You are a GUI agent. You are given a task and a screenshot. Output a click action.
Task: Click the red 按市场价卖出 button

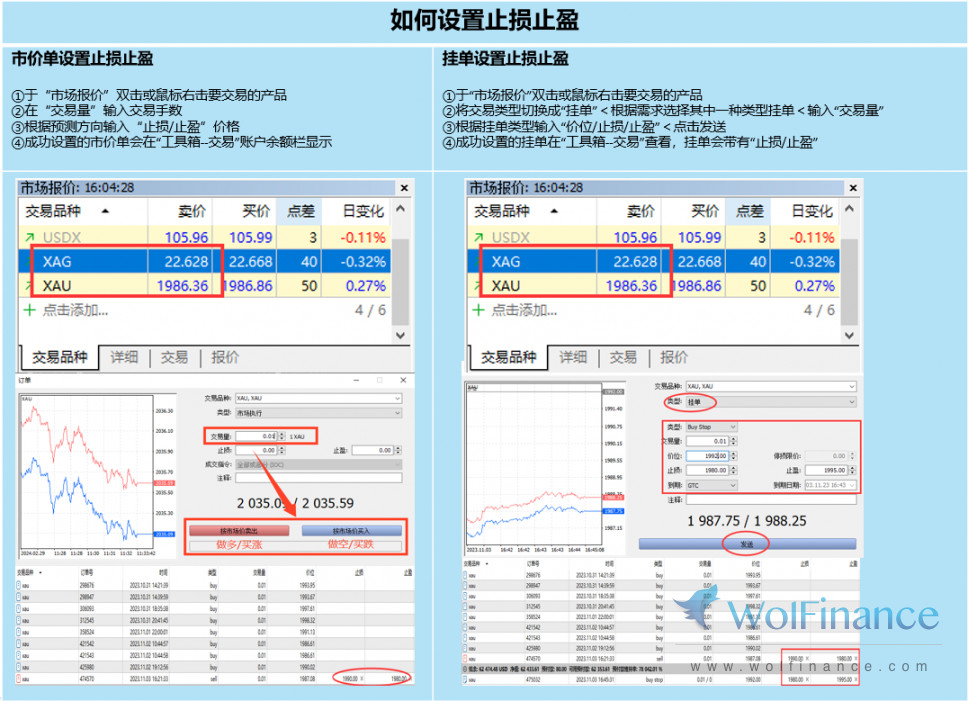239,531
